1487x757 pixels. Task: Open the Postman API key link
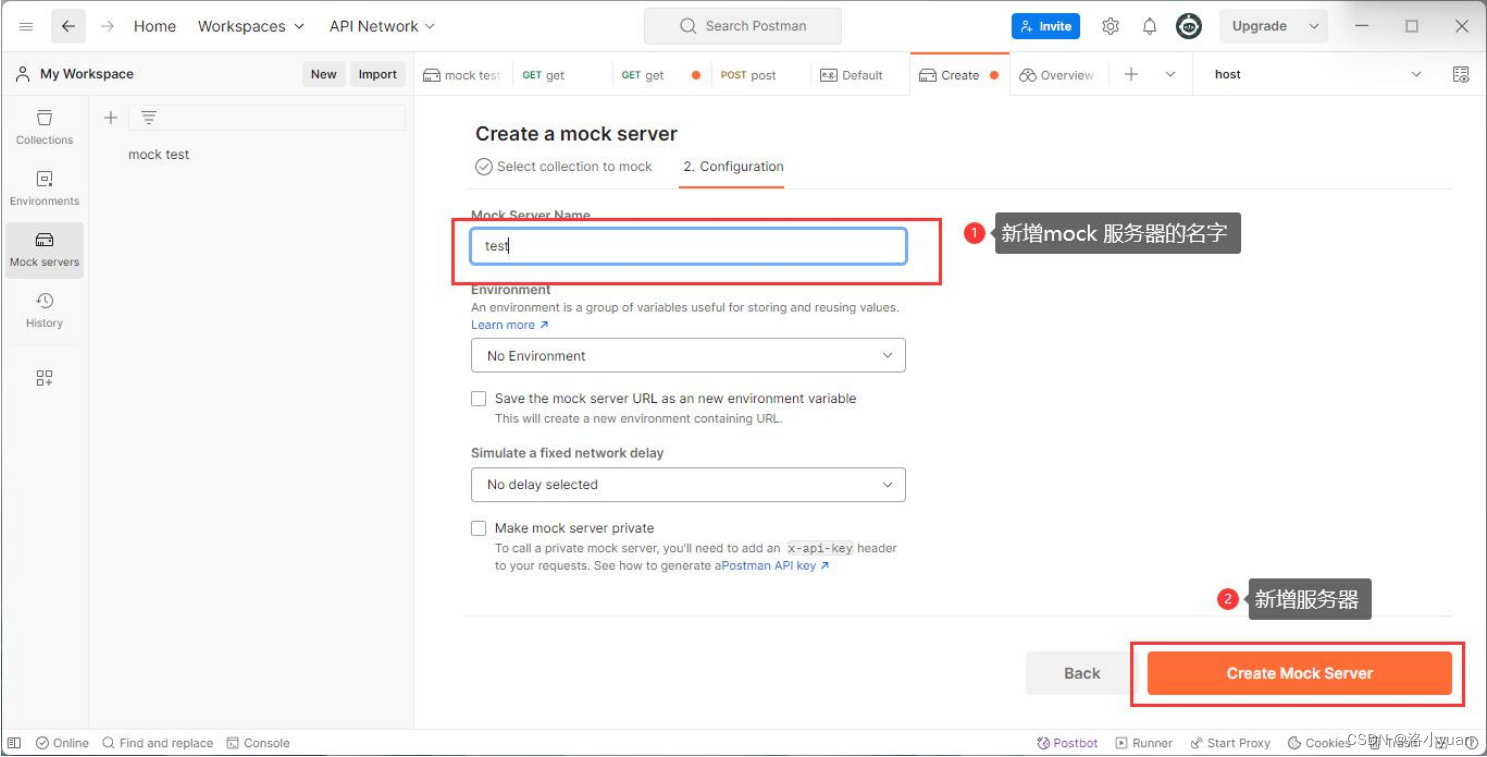click(775, 566)
